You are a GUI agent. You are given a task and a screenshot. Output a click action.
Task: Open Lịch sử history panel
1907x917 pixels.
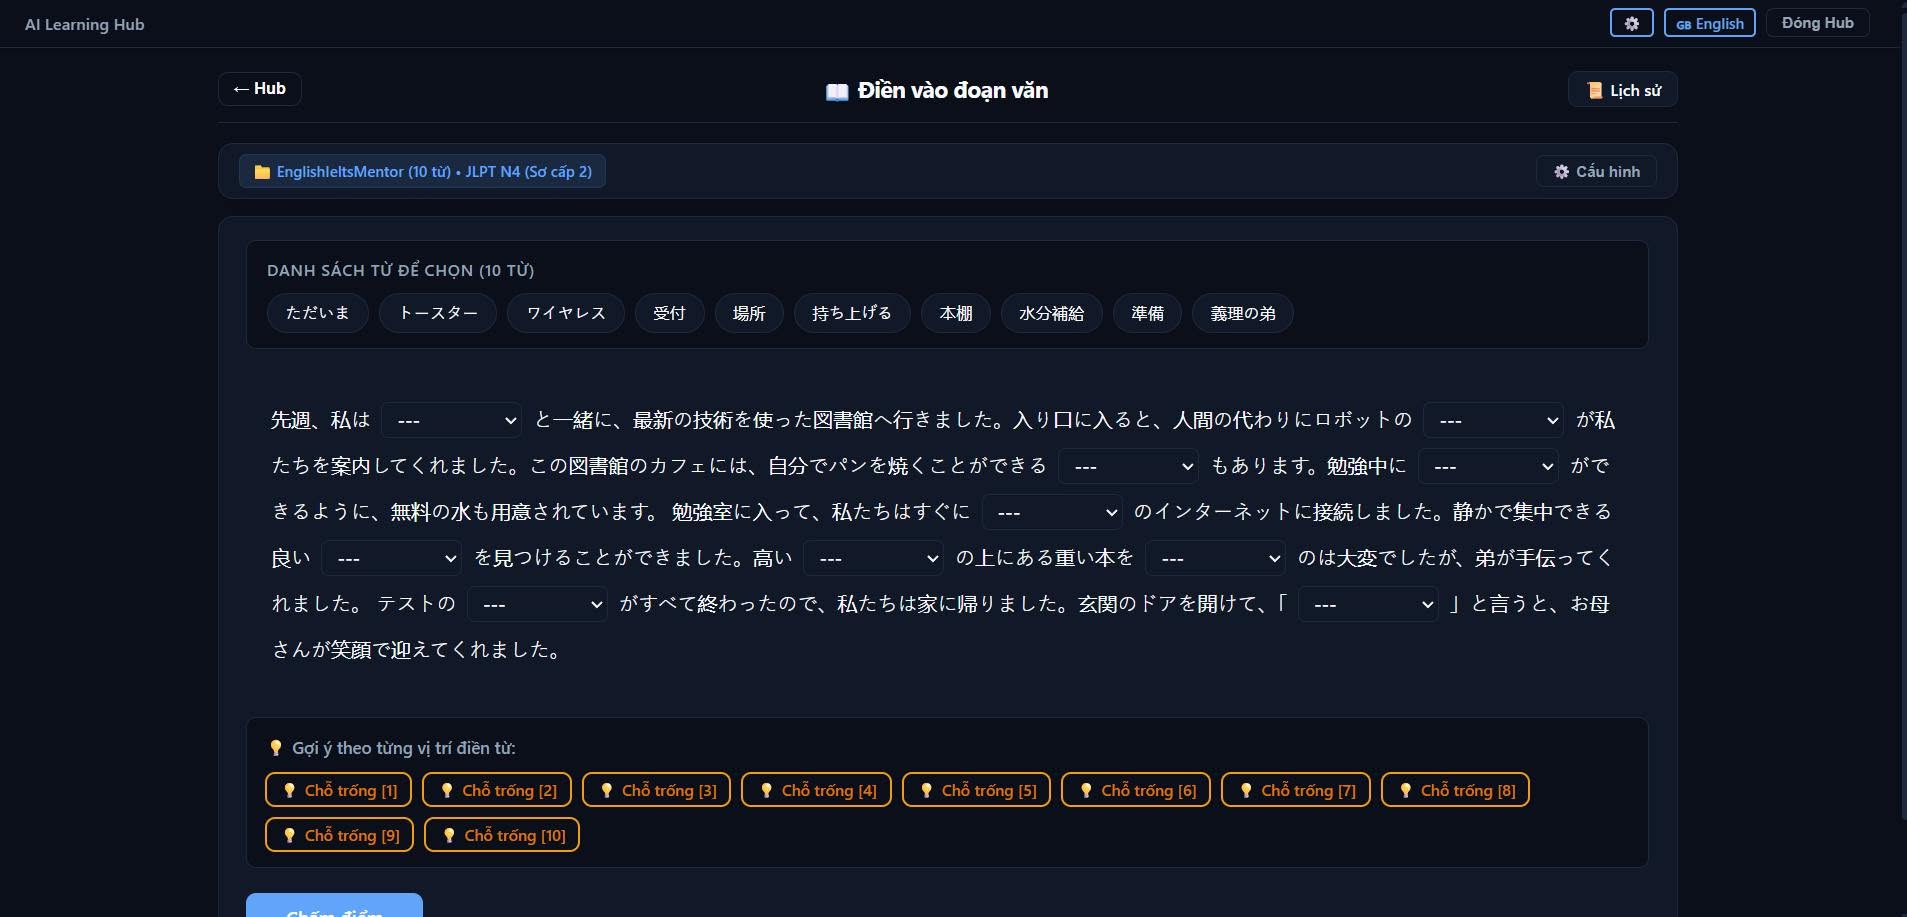click(1622, 90)
